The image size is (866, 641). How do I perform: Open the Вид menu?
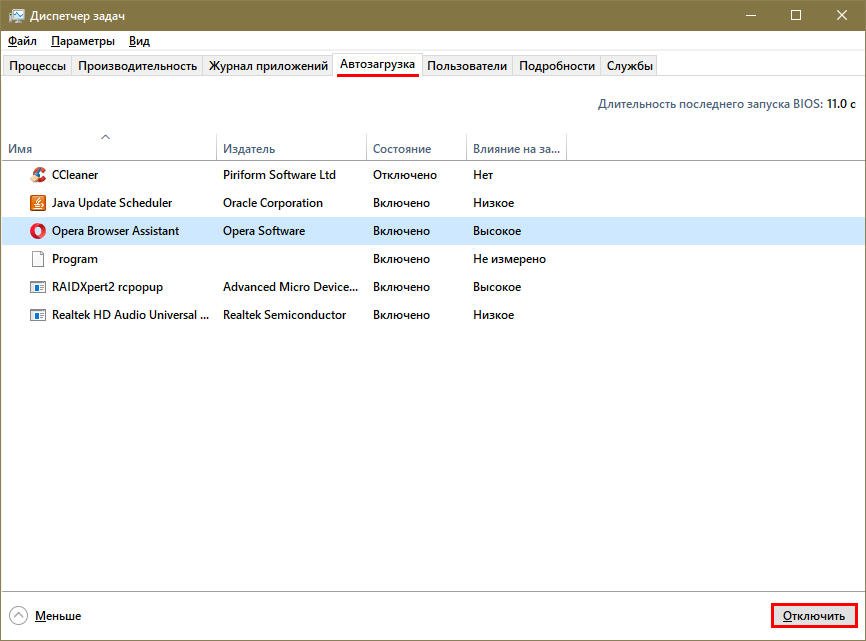point(139,41)
